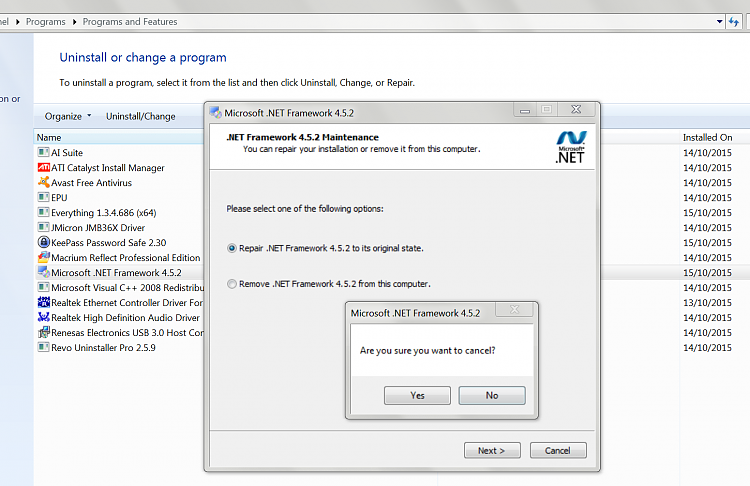Image resolution: width=750 pixels, height=486 pixels.
Task: Open the Organize dropdown menu
Action: point(67,116)
